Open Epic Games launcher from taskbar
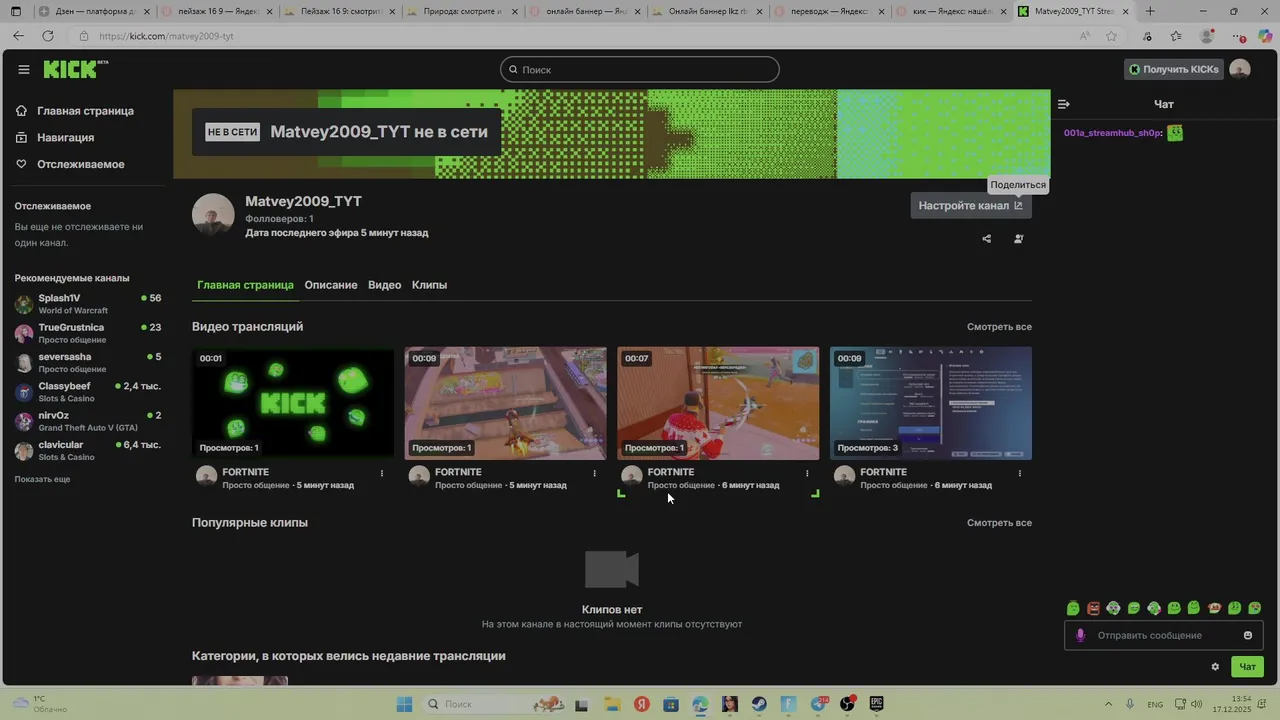1280x720 pixels. (877, 704)
